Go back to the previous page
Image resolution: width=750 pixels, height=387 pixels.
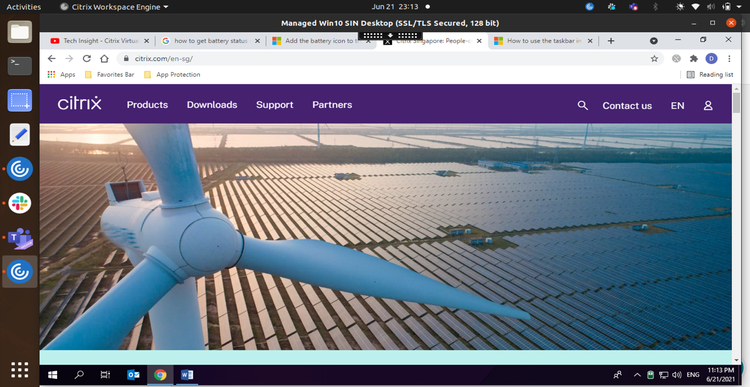tap(52, 58)
